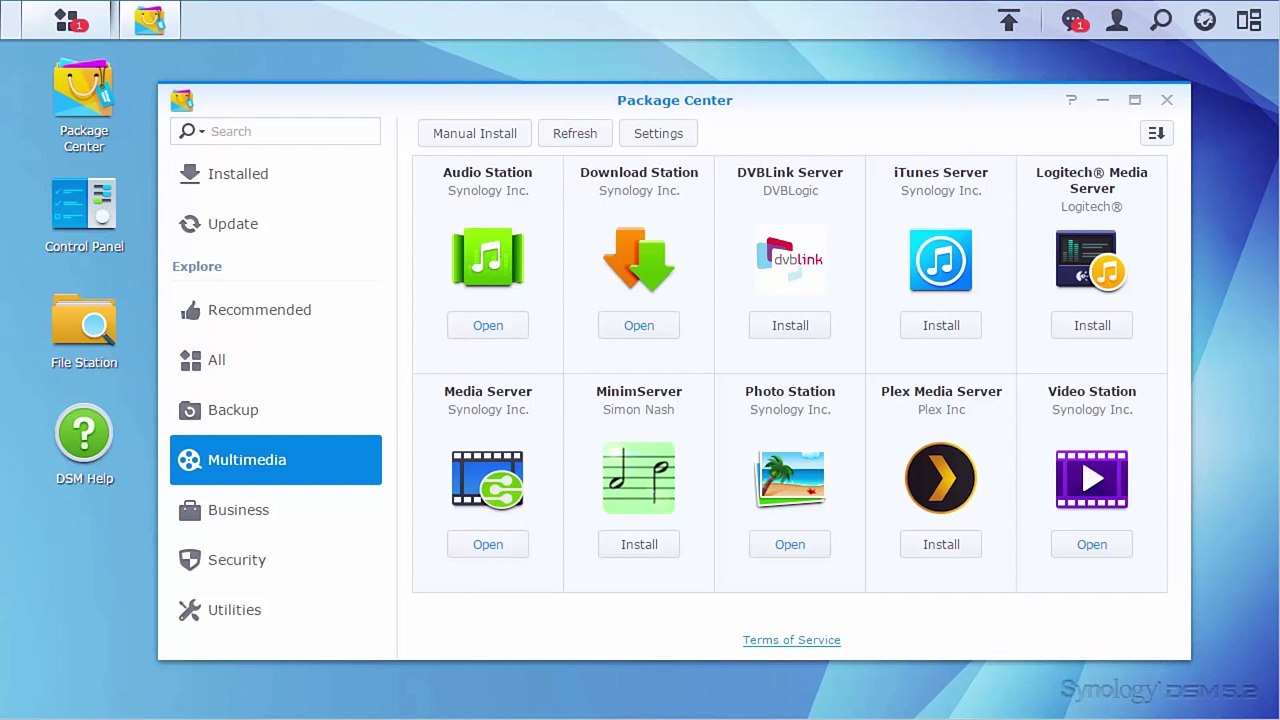The height and width of the screenshot is (720, 1280).
Task: Click Package Center tab in the taskbar
Action: tap(150, 20)
